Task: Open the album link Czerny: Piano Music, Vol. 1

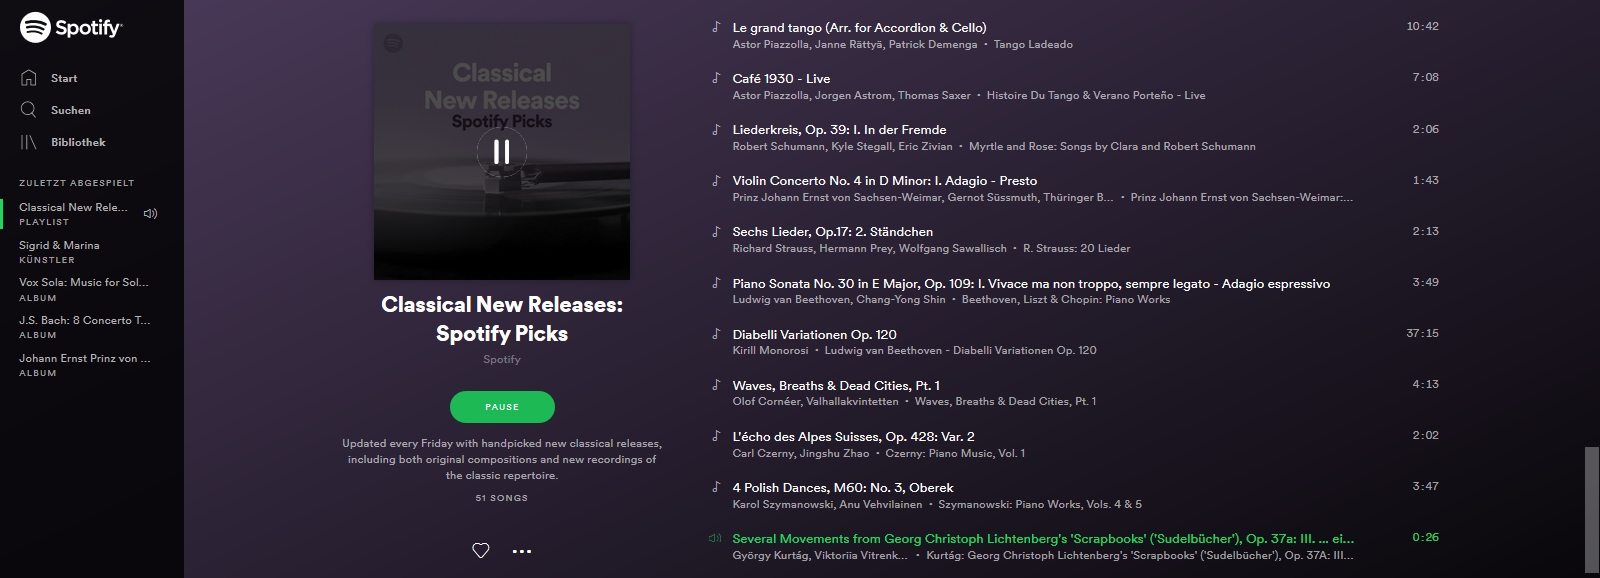Action: pyautogui.click(x=955, y=453)
